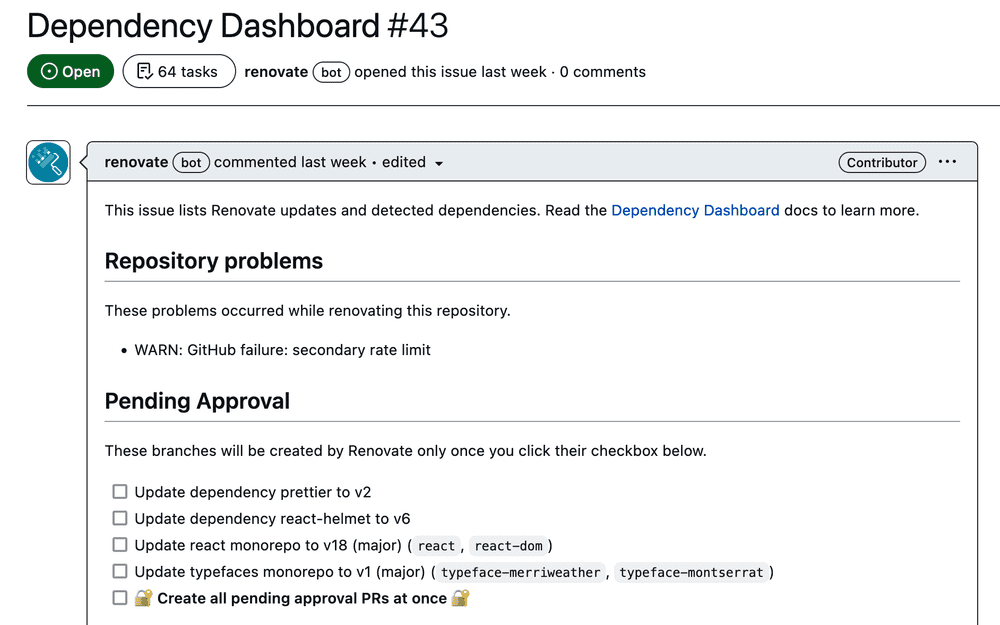Viewport: 1000px width, 625px height.
Task: Enable the react-helmet v6 update branch
Action: (120, 518)
